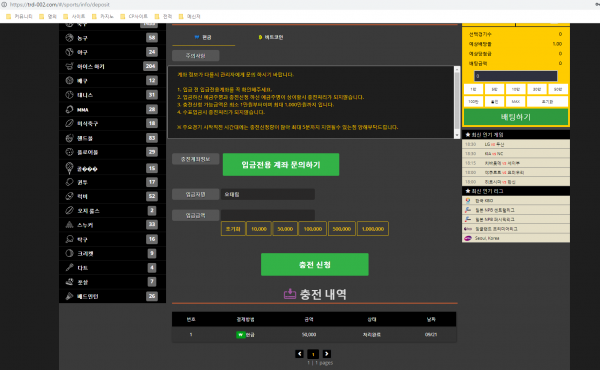Open the Korea KBO league logo
The width and height of the screenshot is (600, 370).
[x=468, y=200]
